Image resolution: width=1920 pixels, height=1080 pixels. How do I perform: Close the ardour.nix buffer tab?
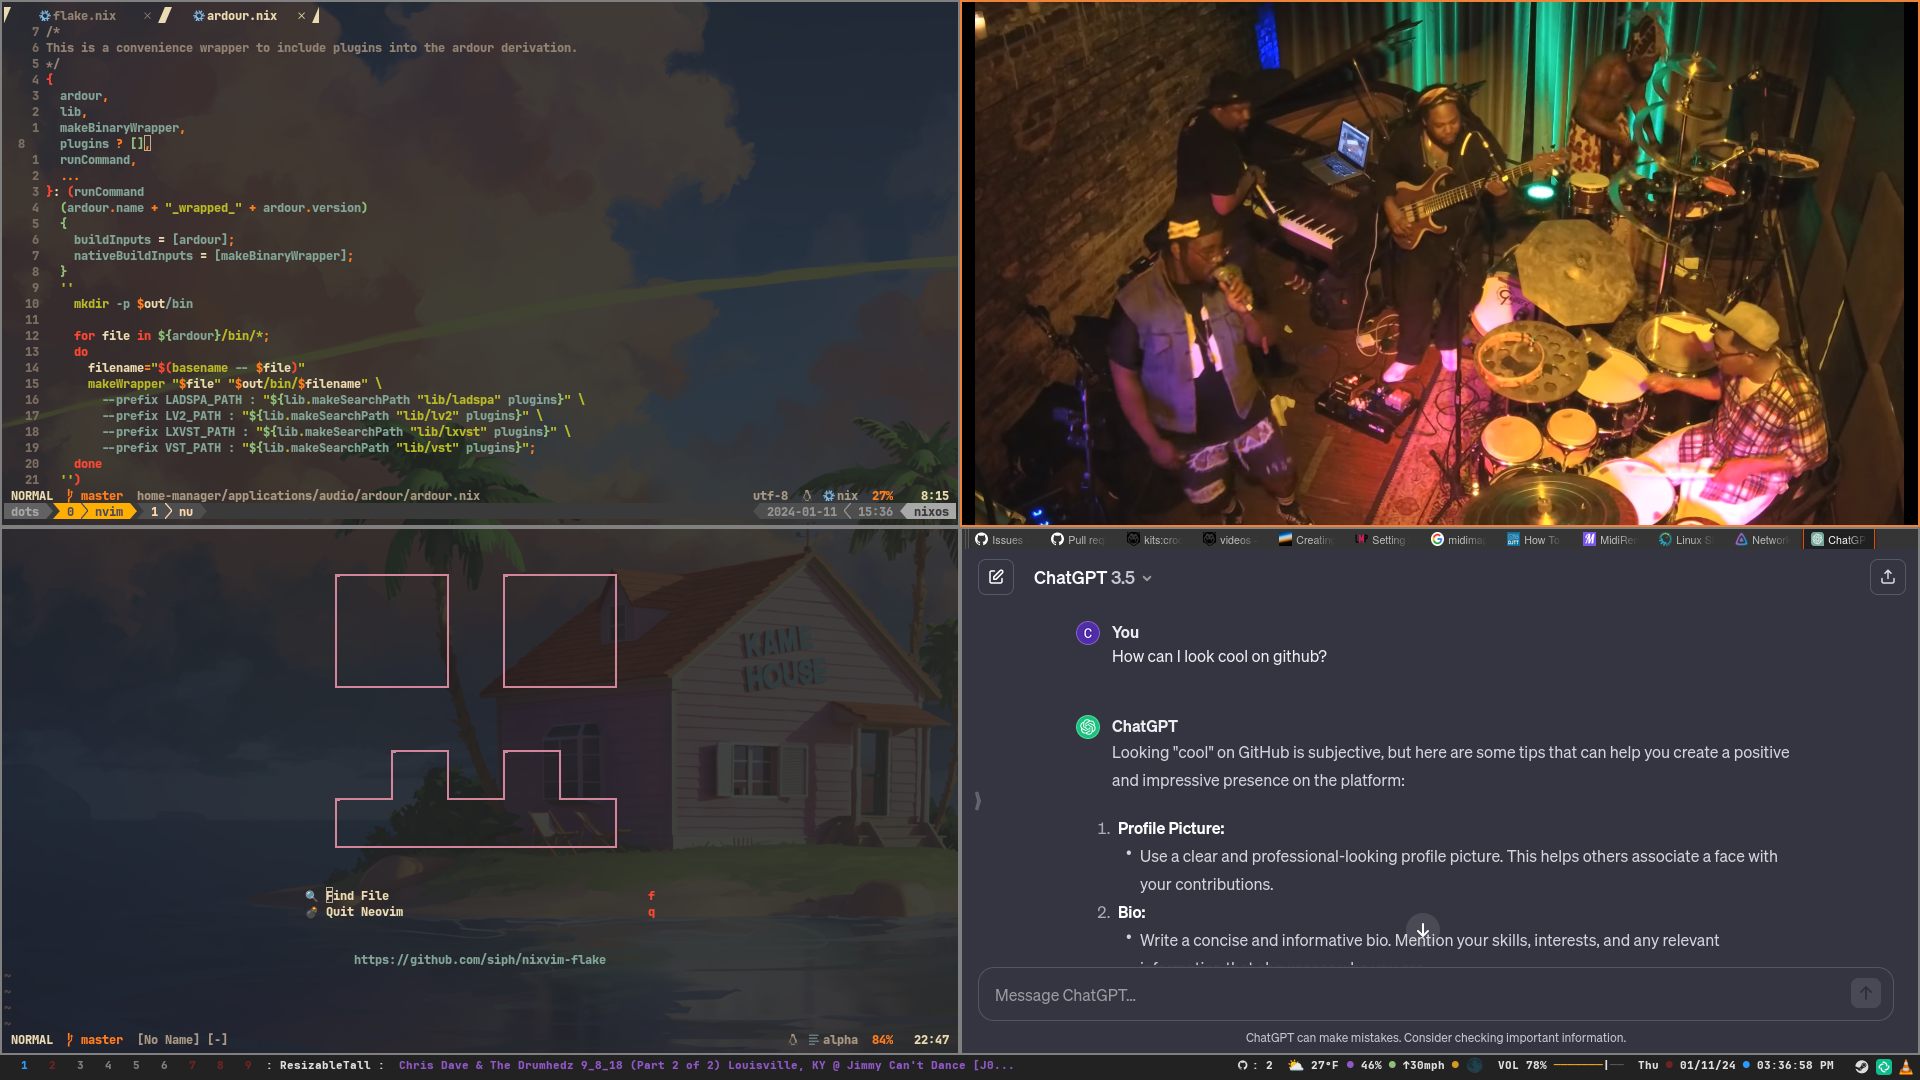(301, 16)
